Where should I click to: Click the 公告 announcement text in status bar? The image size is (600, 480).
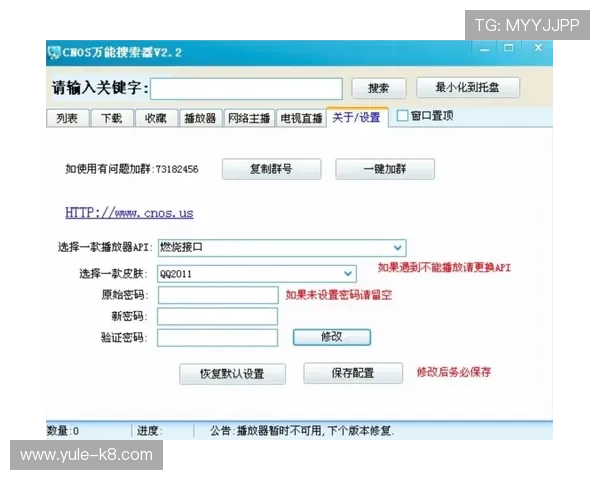(x=302, y=431)
